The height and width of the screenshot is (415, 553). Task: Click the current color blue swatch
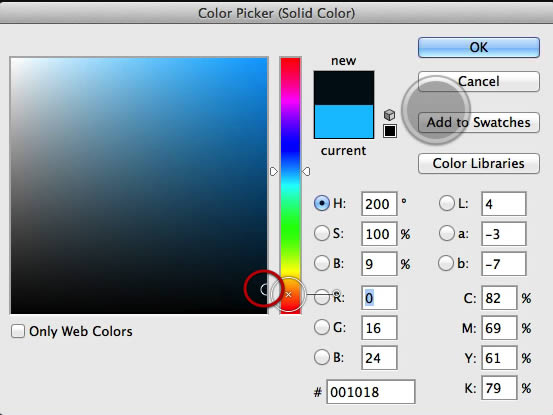[x=344, y=121]
